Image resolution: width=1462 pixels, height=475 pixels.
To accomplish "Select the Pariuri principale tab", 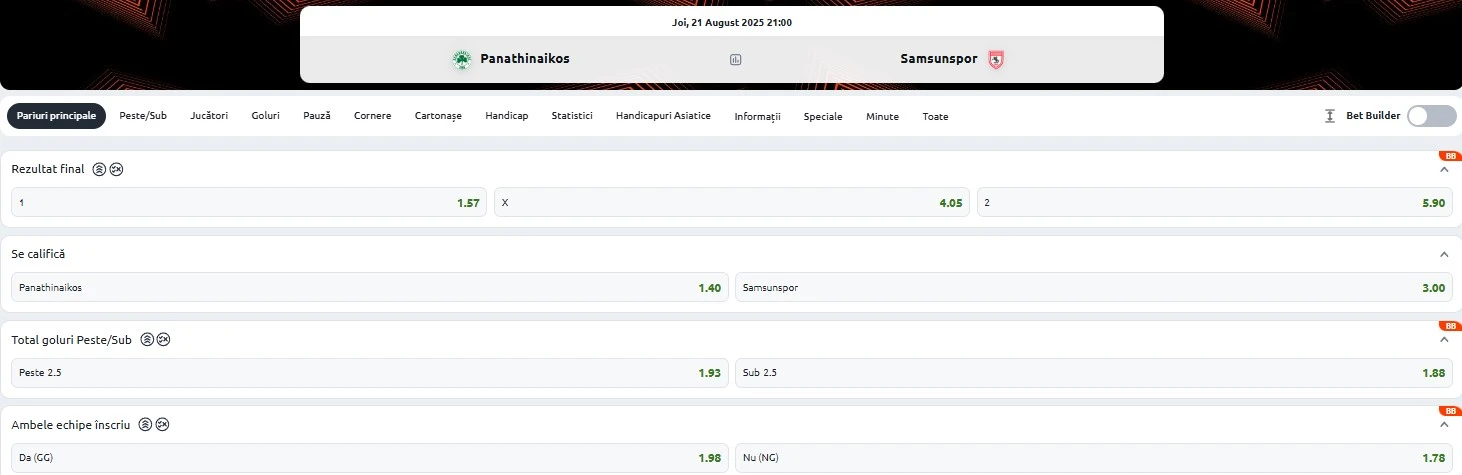I will pyautogui.click(x=57, y=116).
